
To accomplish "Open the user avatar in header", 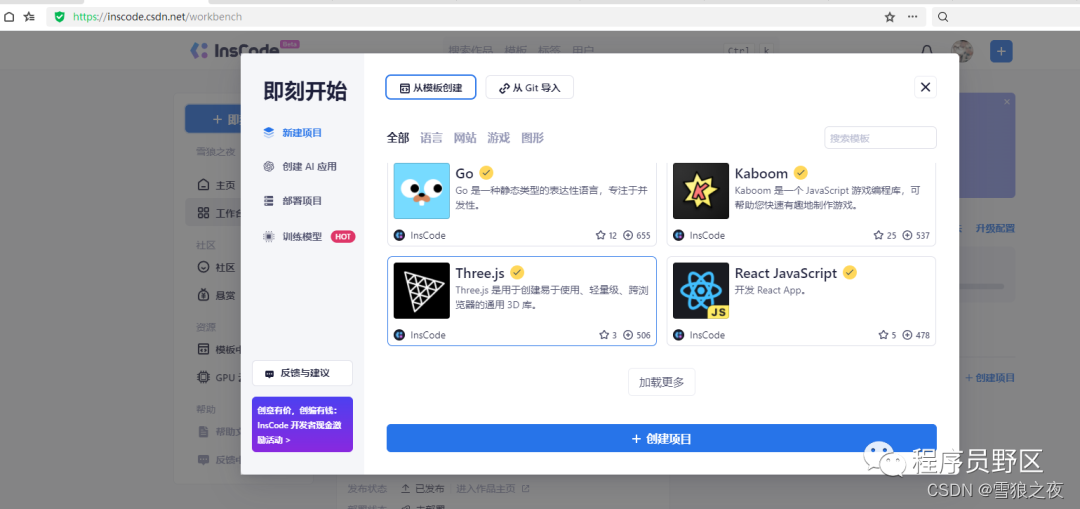I will (962, 51).
